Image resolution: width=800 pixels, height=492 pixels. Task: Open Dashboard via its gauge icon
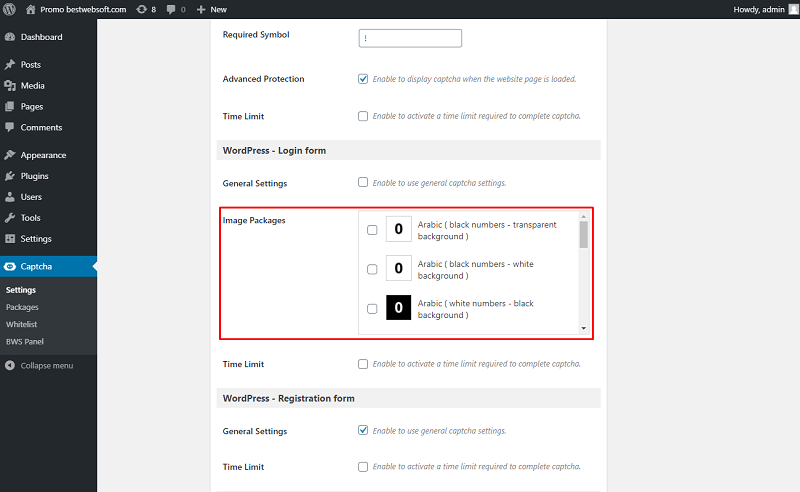pos(10,37)
